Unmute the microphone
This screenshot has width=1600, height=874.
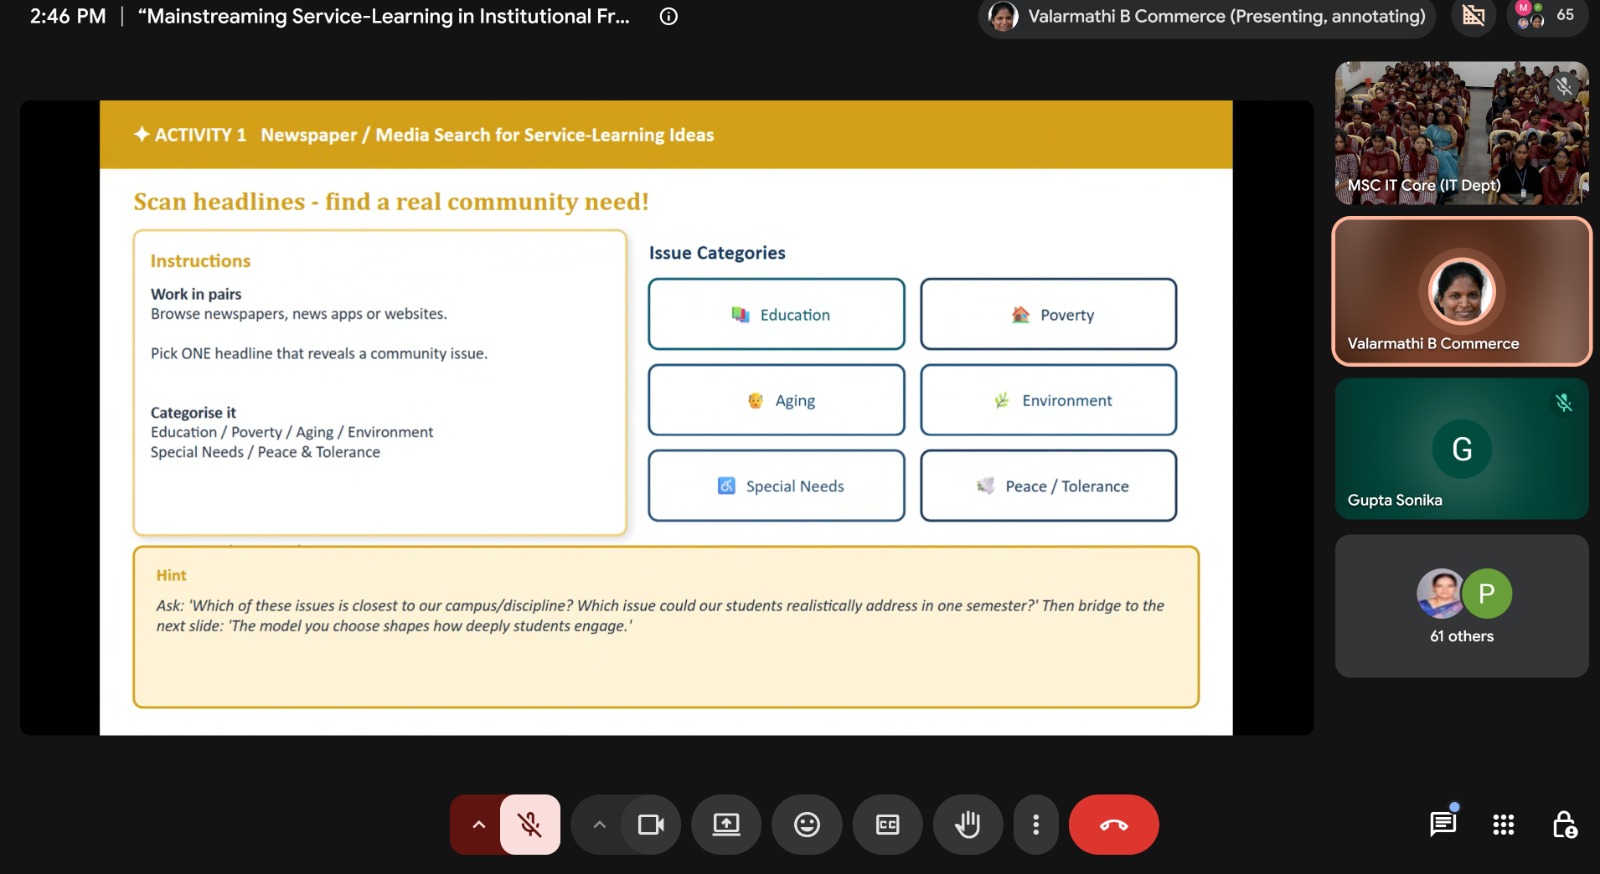[x=530, y=825]
